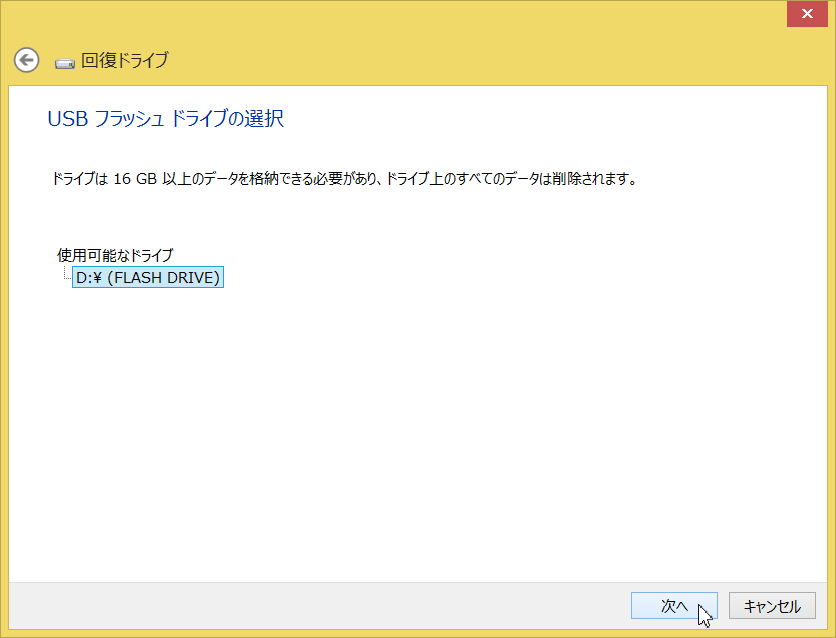Click the yellow window border at bottom
Viewport: 836px width, 638px height.
click(400, 633)
